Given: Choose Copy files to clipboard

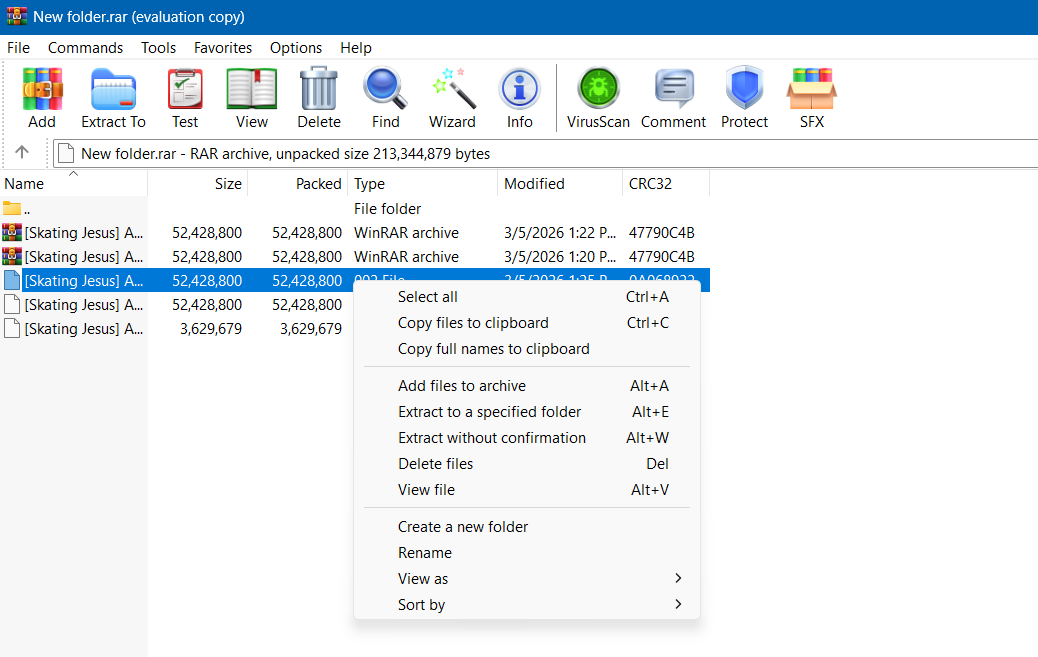Looking at the screenshot, I should pyautogui.click(x=527, y=323).
